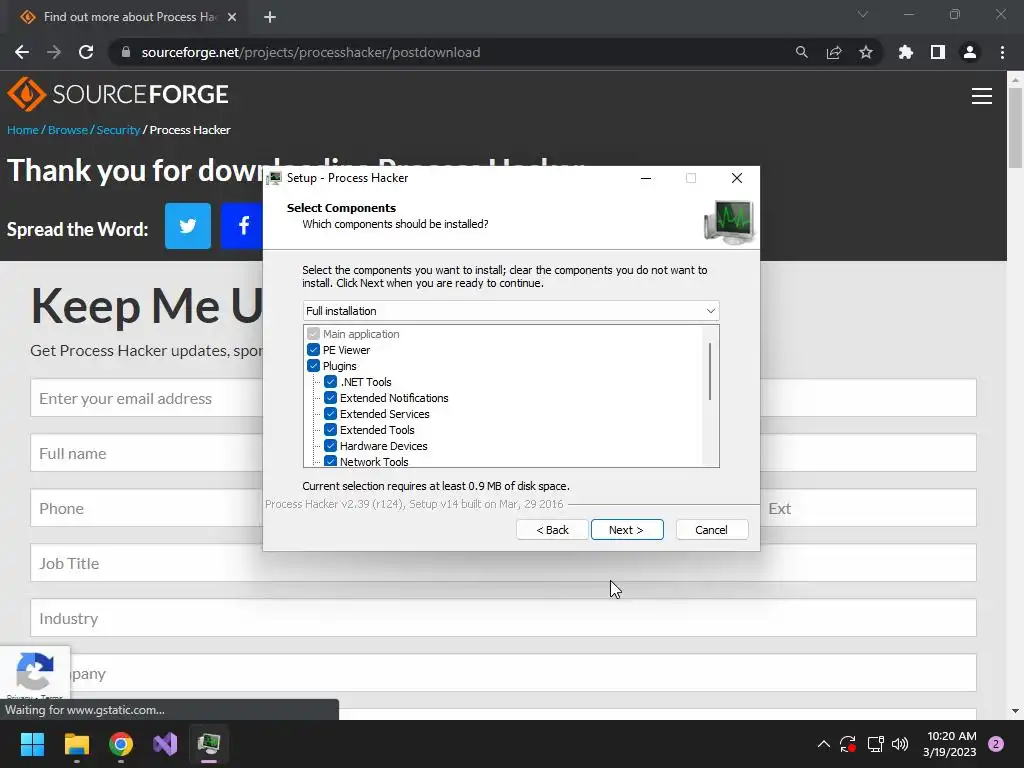Viewport: 1024px width, 768px height.
Task: Open File Explorer from taskbar
Action: [x=76, y=744]
